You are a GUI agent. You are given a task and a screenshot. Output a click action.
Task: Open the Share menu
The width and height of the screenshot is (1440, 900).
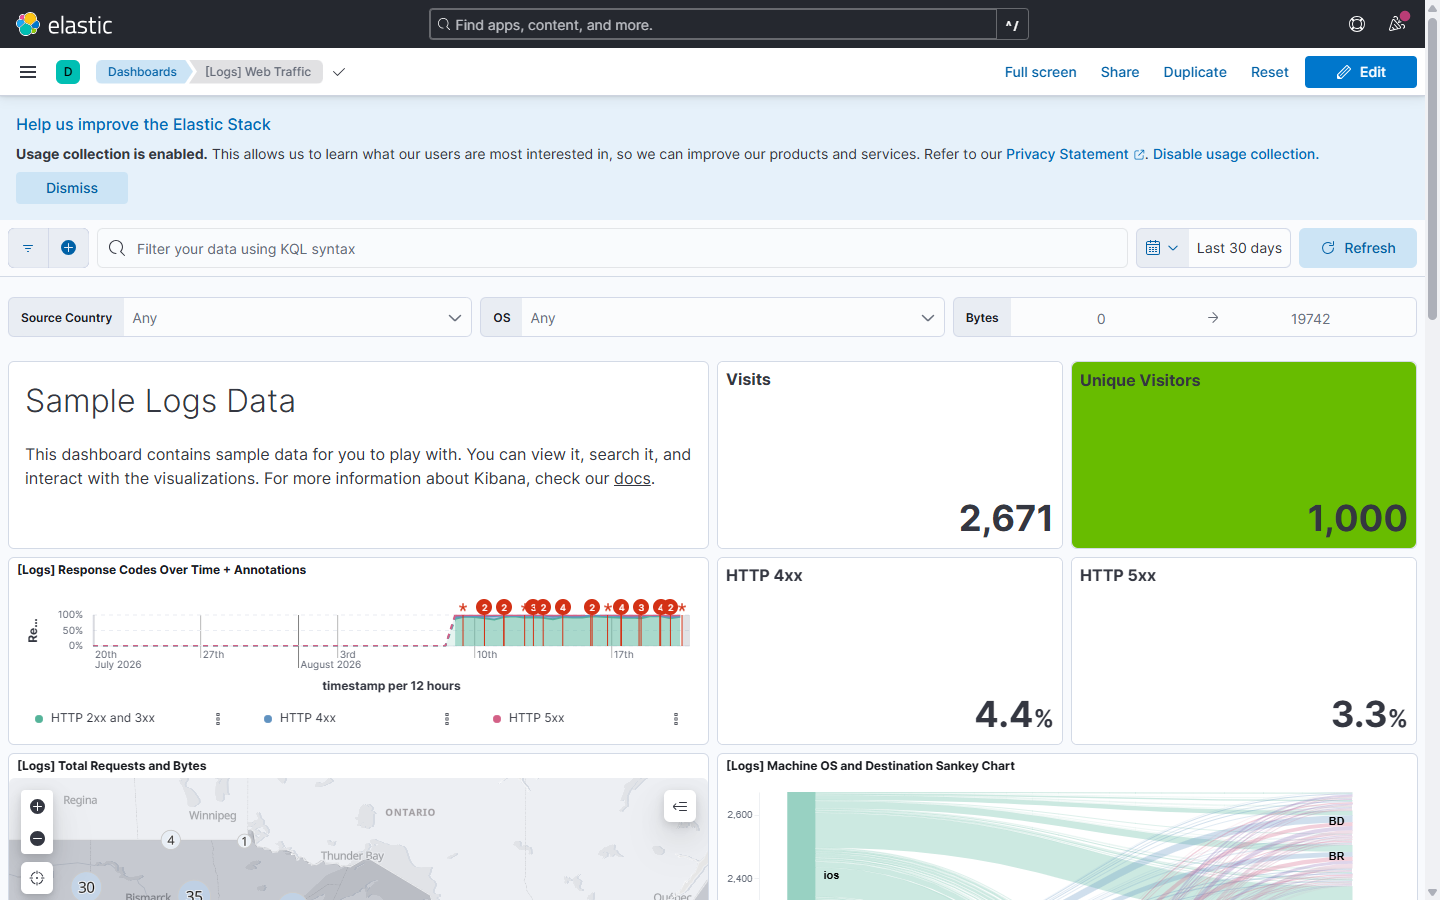(x=1120, y=72)
